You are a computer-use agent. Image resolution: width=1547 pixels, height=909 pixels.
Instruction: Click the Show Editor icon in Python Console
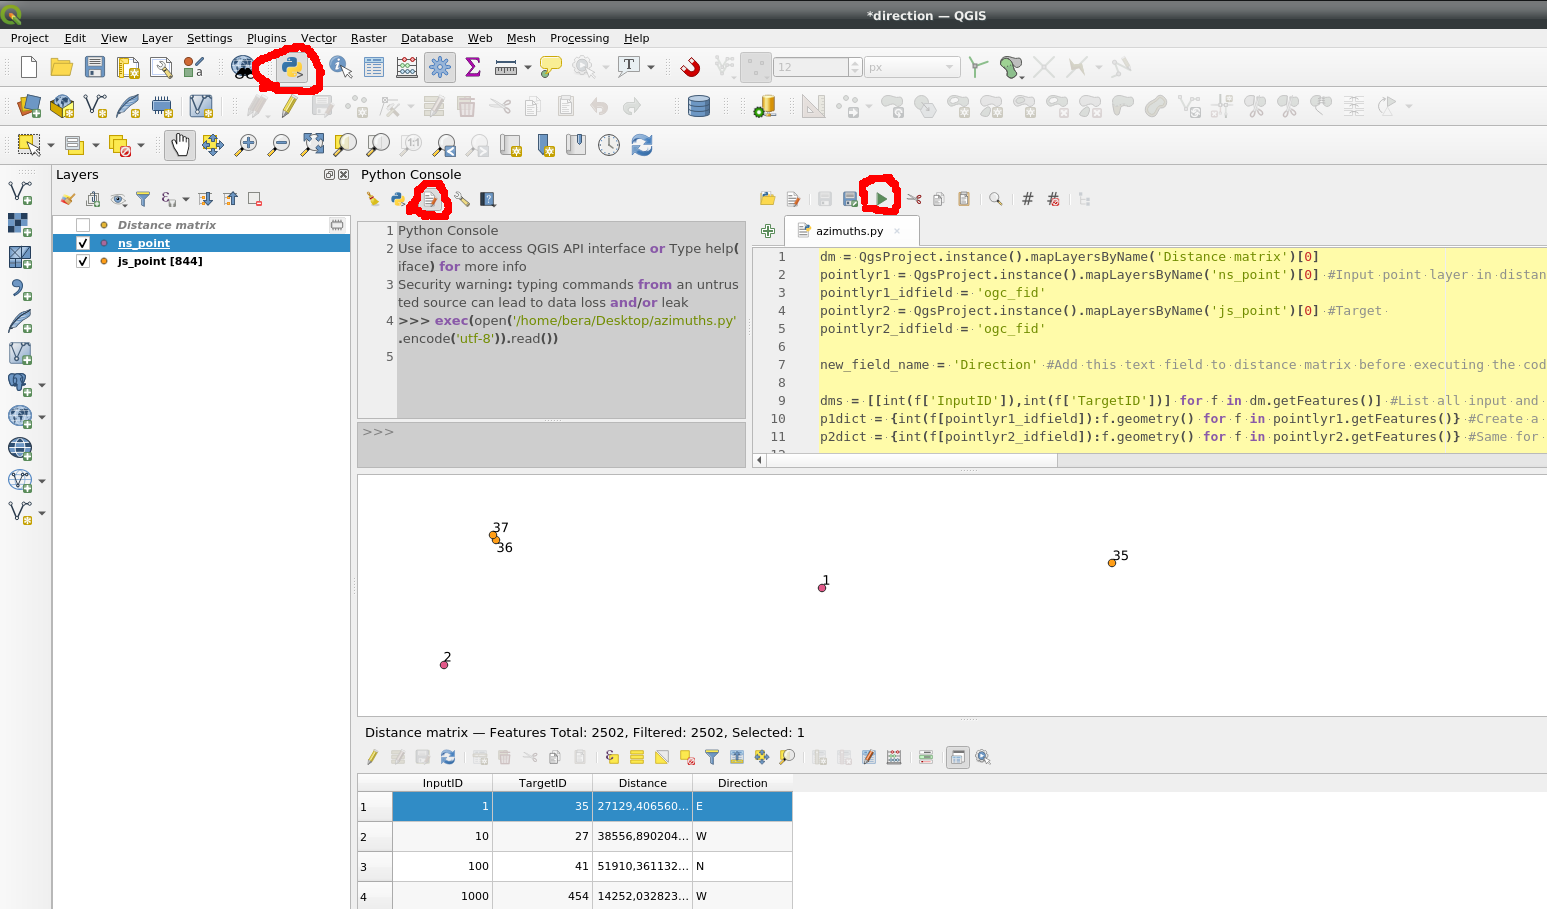[x=430, y=200]
